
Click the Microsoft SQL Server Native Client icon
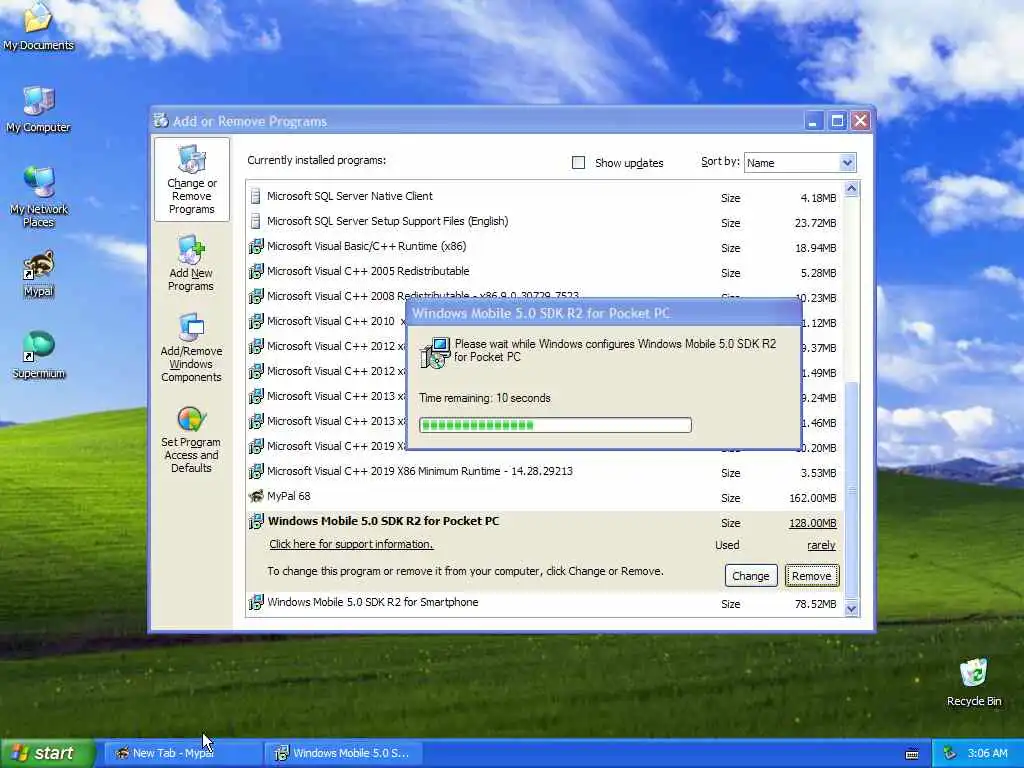(x=256, y=197)
